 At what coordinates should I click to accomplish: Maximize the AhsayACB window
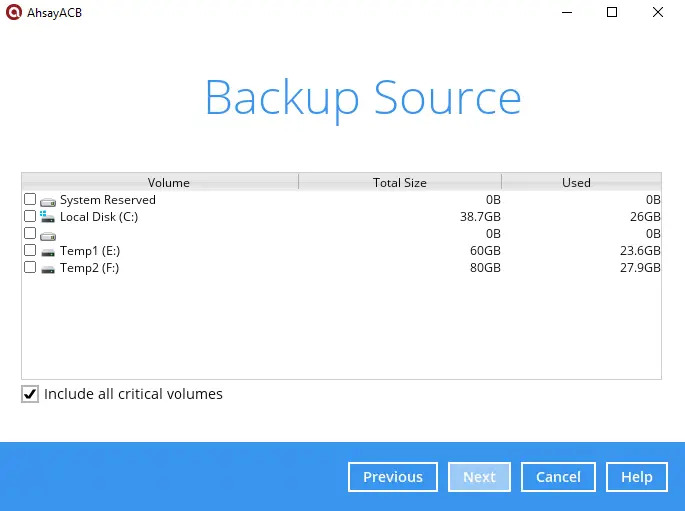coord(612,13)
